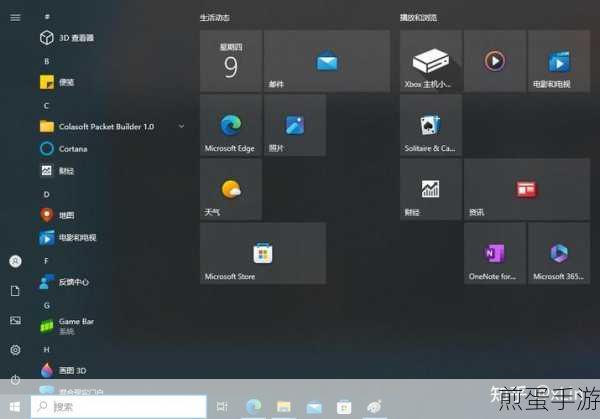Screen dimensions: 600x419
Task: Open the Microsoft 365 tile
Action: [559, 253]
